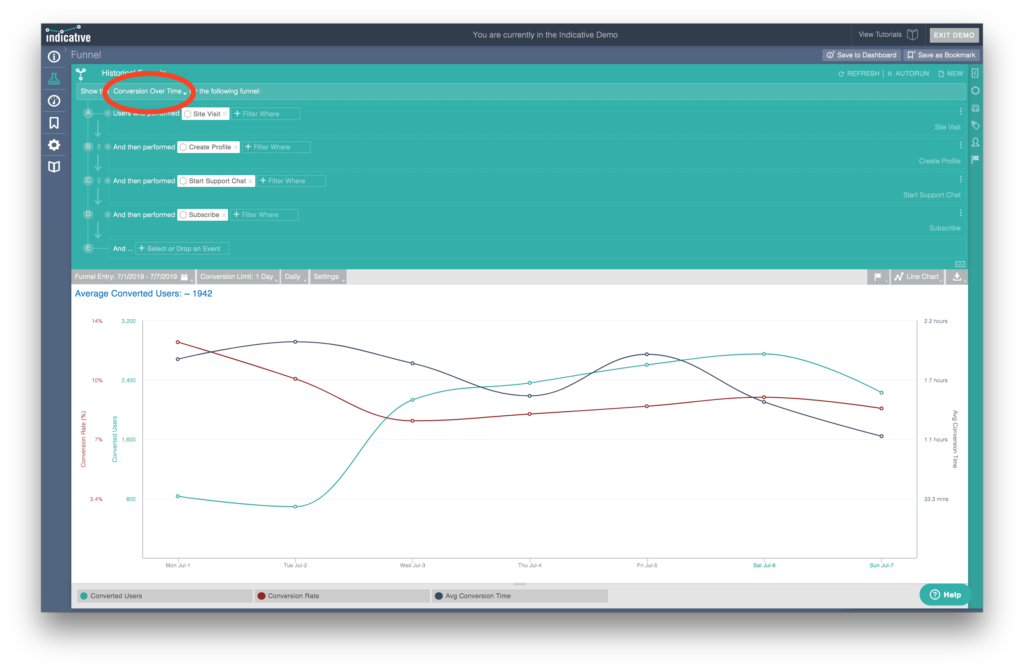Open the user segments group icon in right rail
Screen dimensions: 1024x671
click(x=975, y=108)
